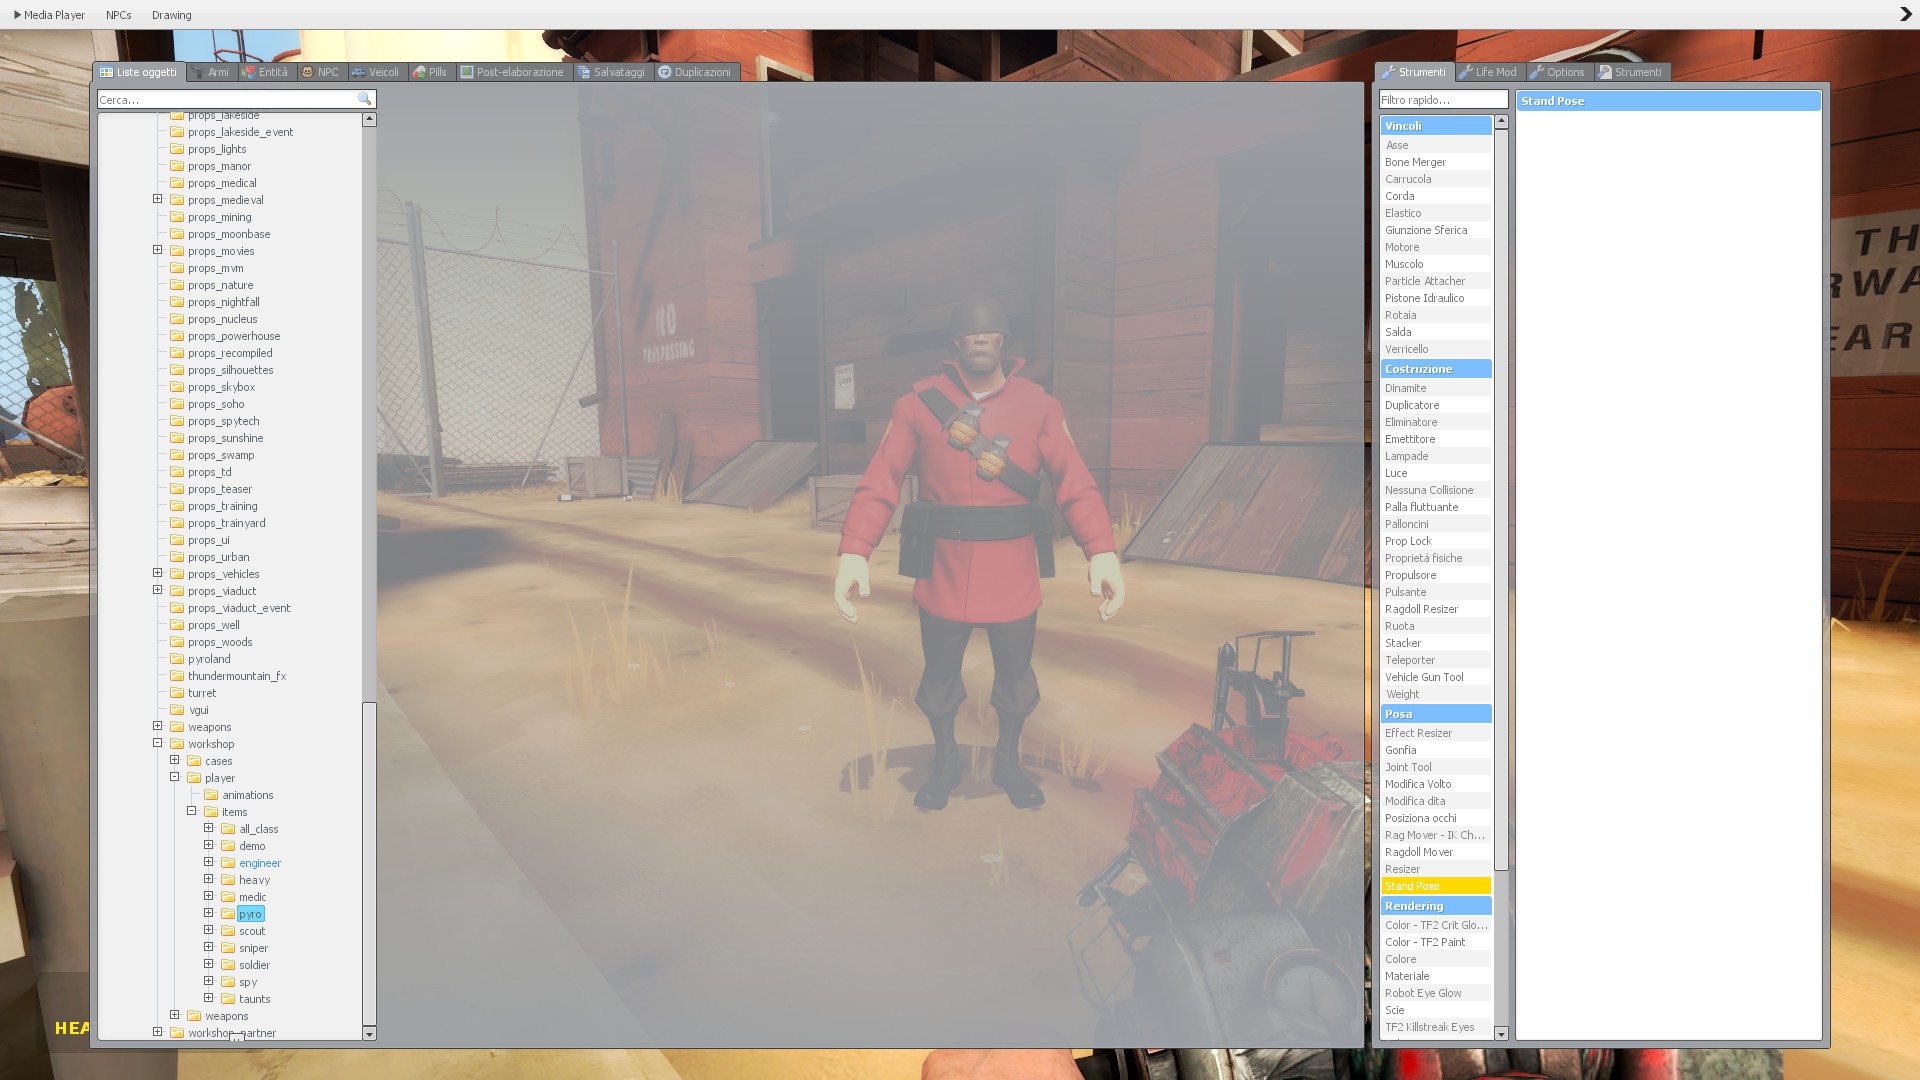Open the Entità tab with blocks icon
1920x1080 pixels.
click(265, 72)
